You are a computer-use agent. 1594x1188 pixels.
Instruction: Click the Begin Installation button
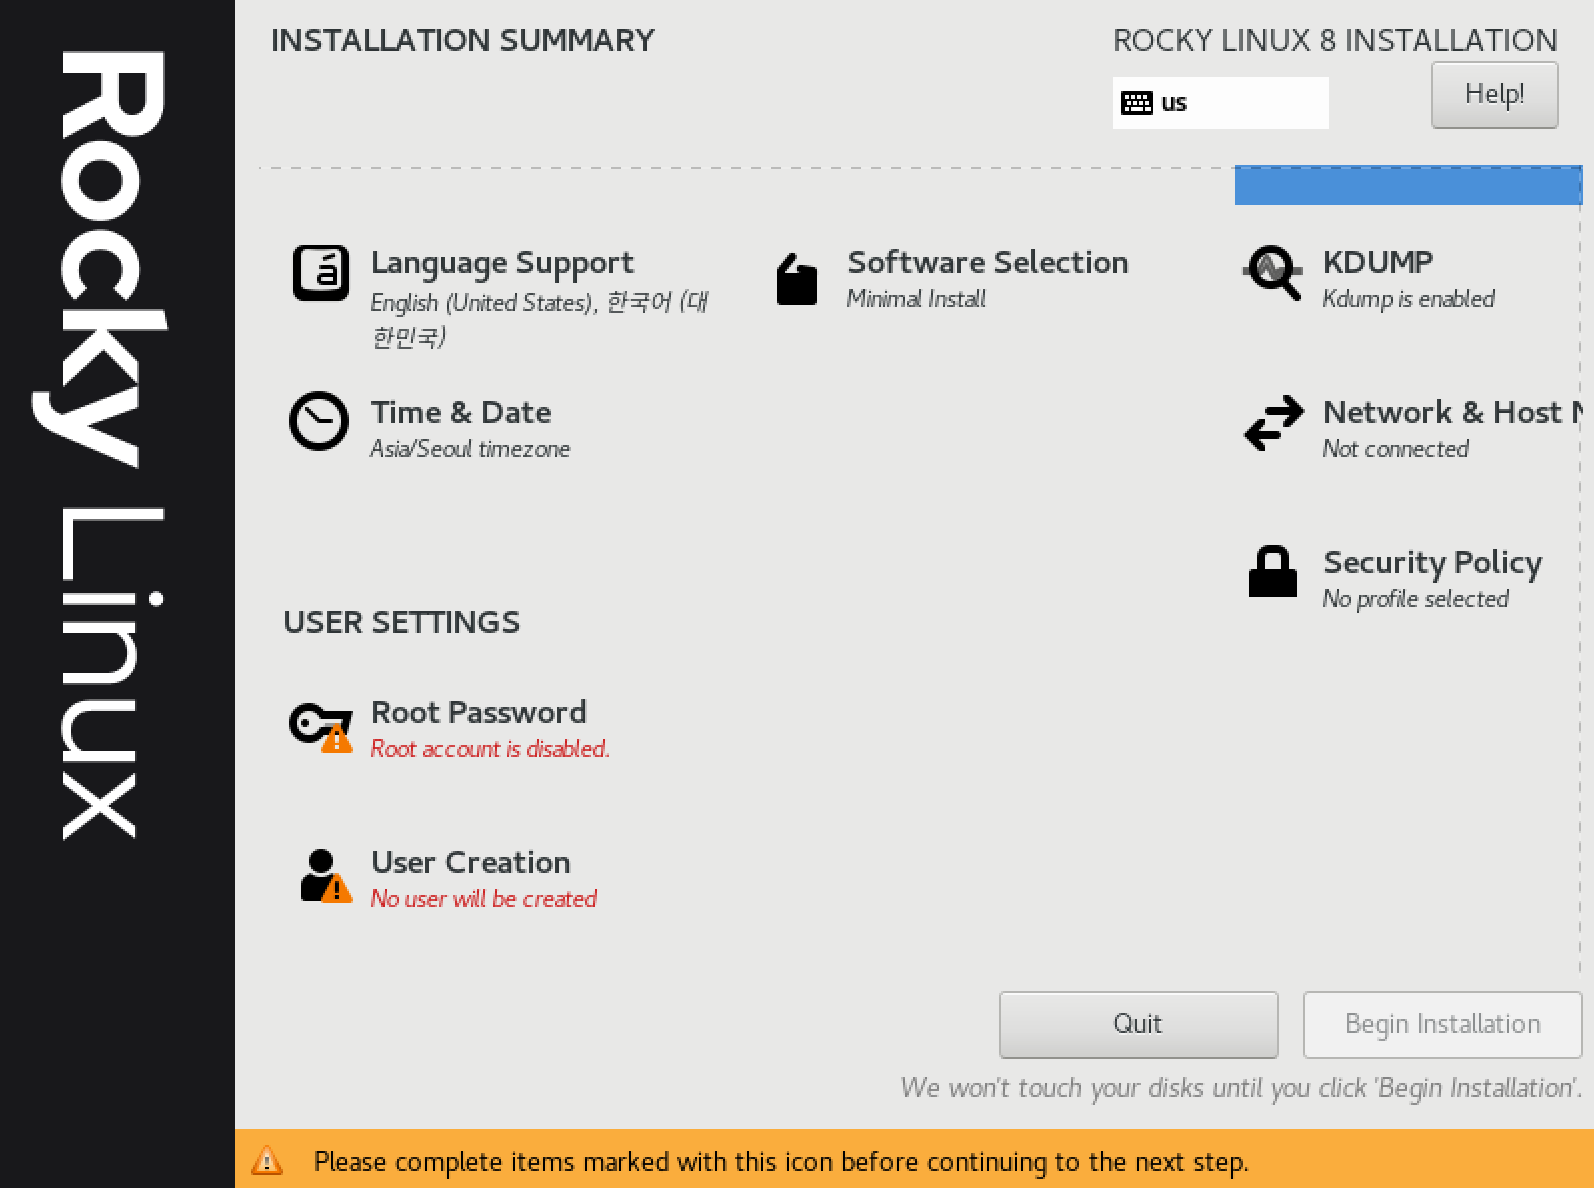1443,1025
